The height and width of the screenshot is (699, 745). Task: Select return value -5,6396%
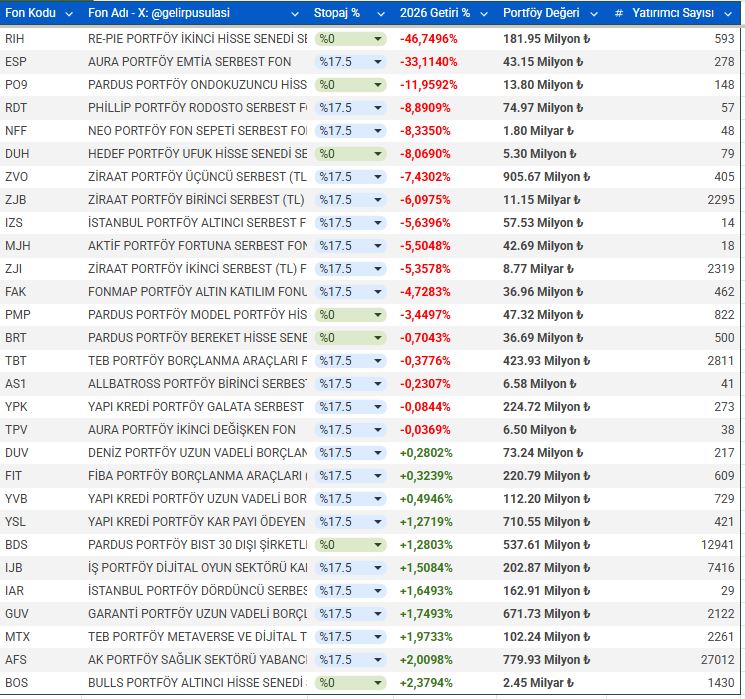click(x=425, y=223)
